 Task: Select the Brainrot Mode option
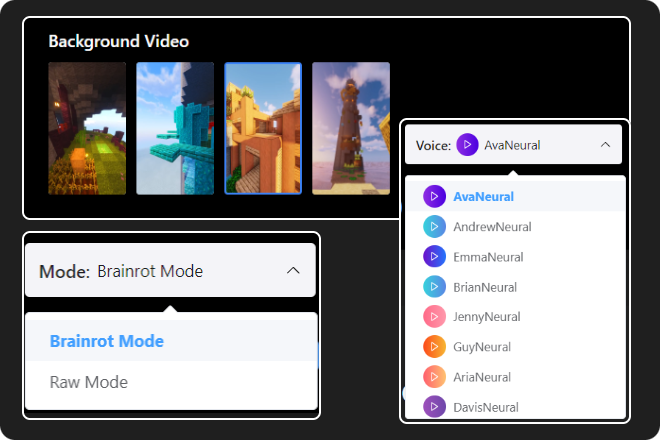click(171, 341)
